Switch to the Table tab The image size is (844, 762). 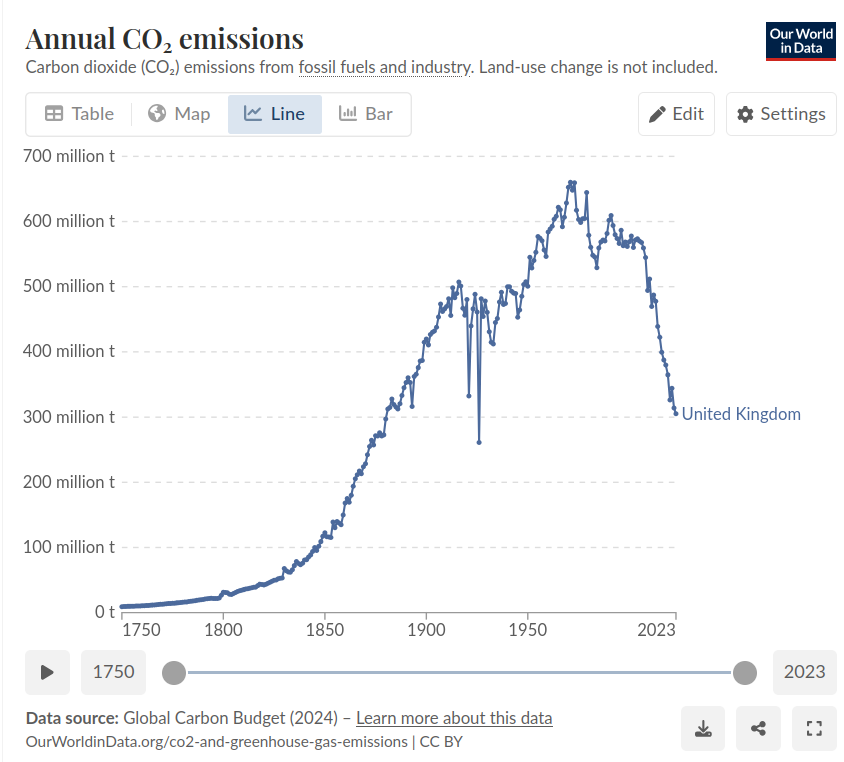pyautogui.click(x=80, y=114)
